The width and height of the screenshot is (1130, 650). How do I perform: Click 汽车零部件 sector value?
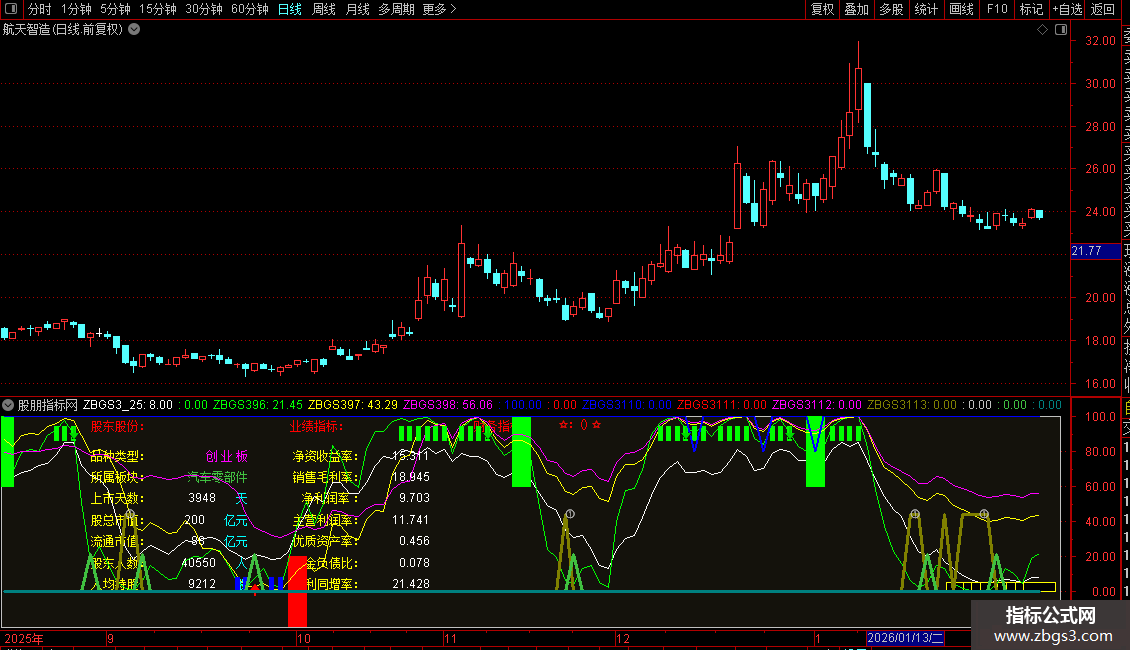pyautogui.click(x=217, y=477)
